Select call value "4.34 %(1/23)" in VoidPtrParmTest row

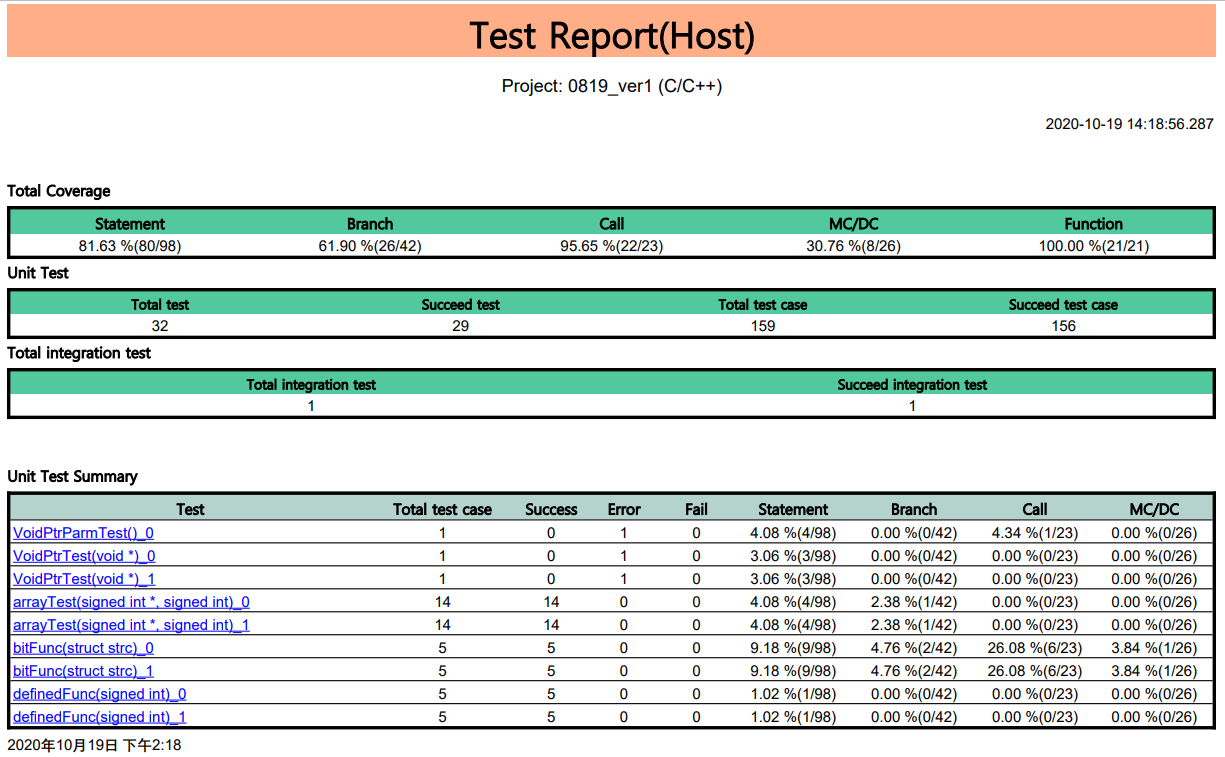[1035, 533]
